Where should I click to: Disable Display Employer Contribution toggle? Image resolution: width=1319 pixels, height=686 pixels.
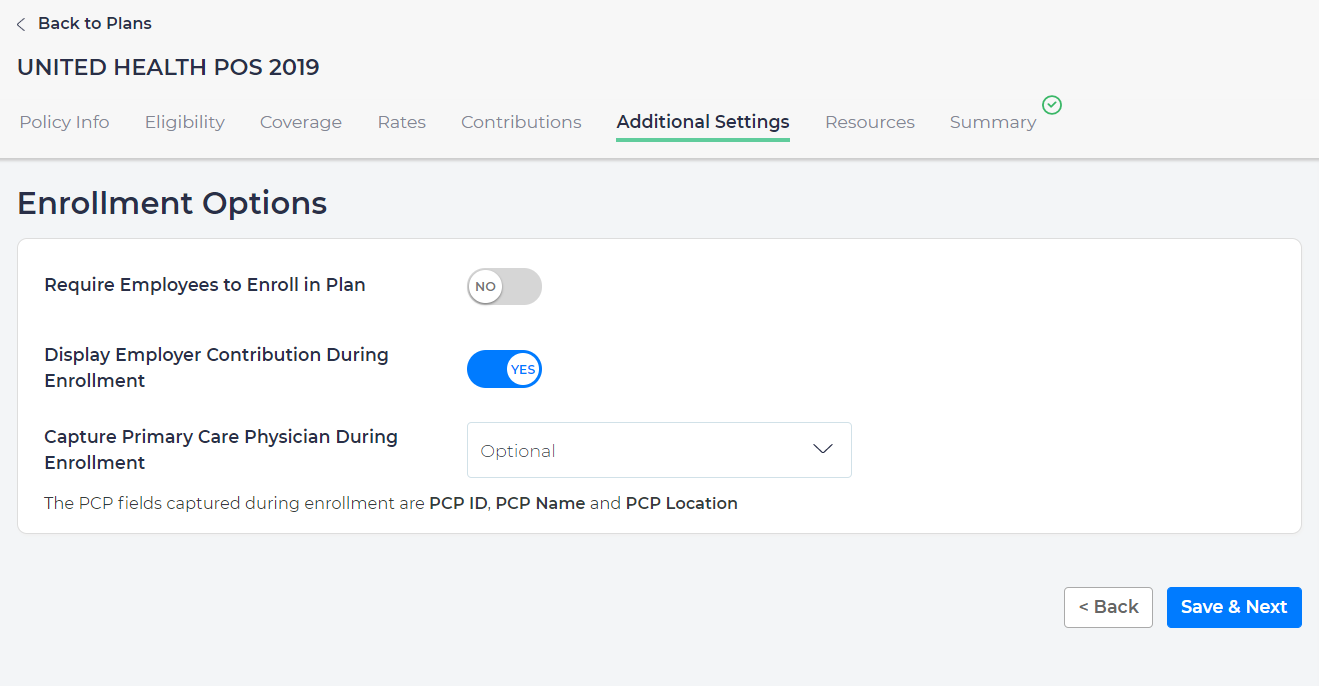click(x=504, y=369)
